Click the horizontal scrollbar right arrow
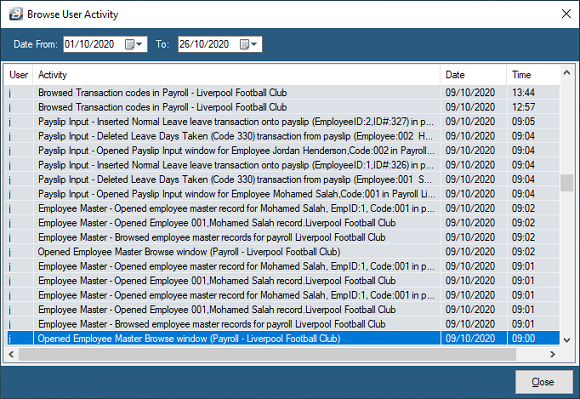580x399 pixels. click(553, 354)
